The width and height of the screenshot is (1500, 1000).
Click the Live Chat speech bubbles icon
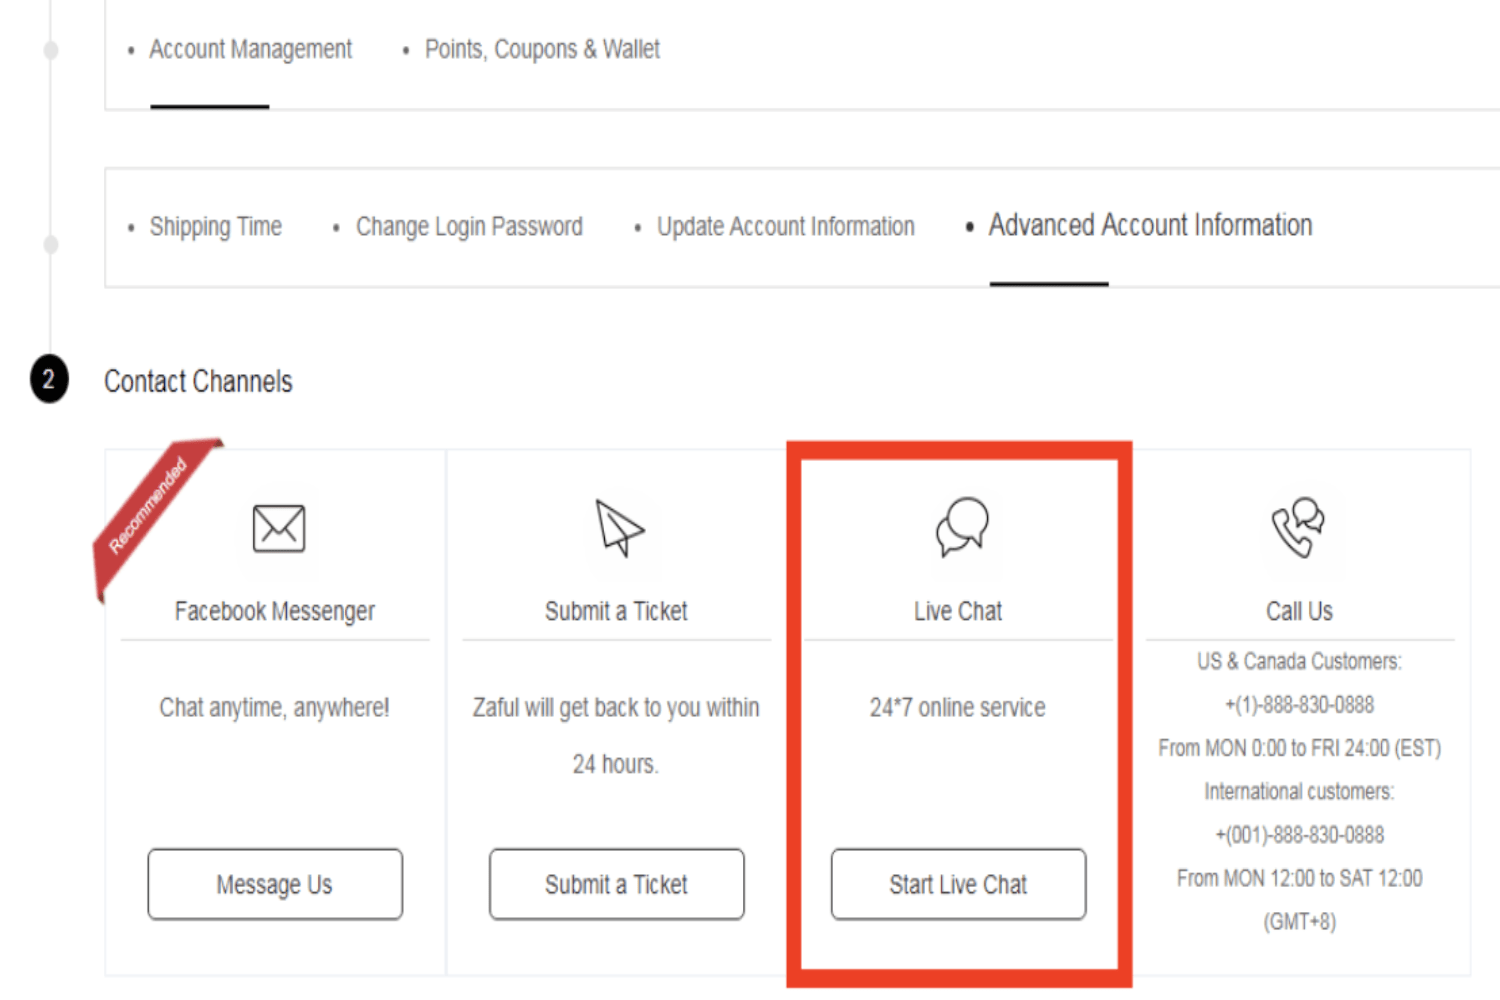(x=960, y=528)
